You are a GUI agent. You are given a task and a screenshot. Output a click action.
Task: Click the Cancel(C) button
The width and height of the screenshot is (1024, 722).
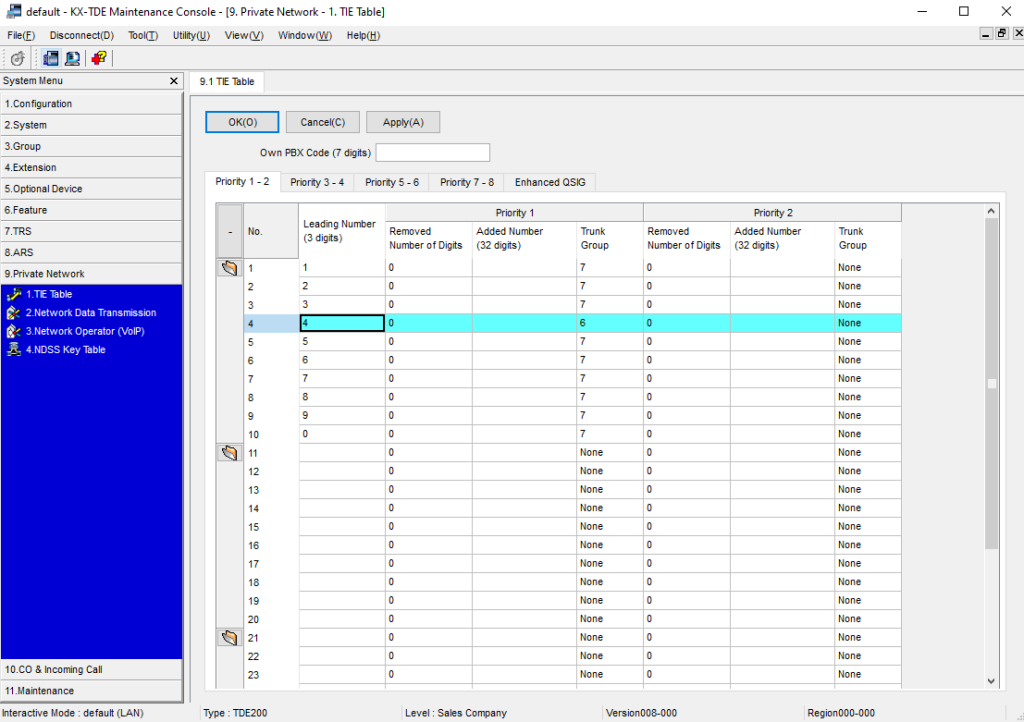(x=323, y=122)
